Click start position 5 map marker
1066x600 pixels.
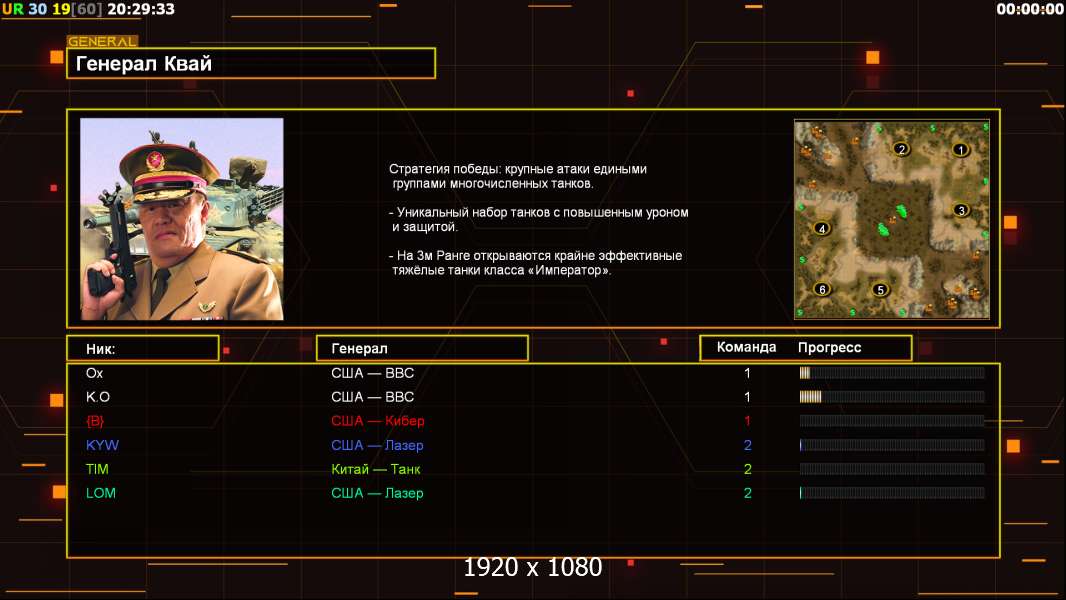[880, 290]
